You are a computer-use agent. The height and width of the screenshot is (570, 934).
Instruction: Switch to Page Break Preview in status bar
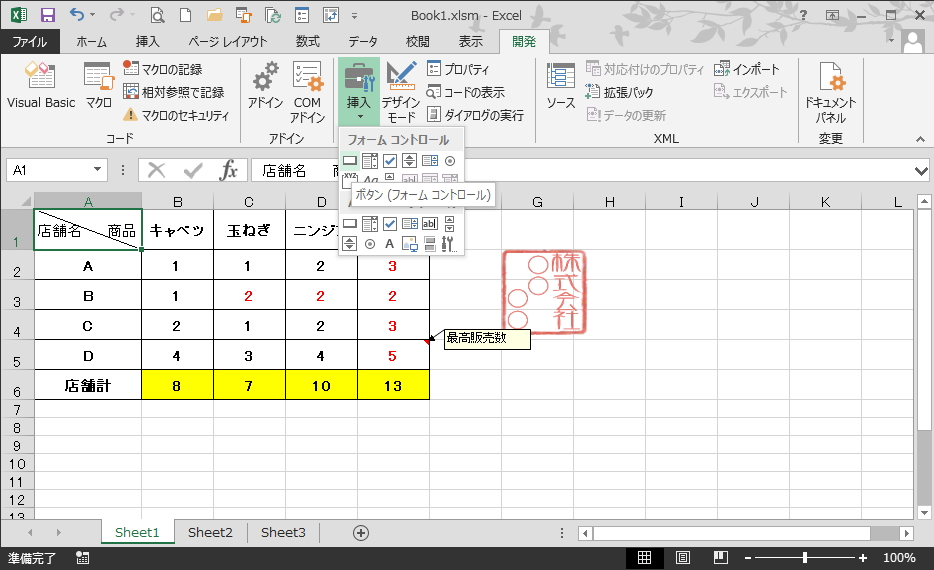[721, 557]
